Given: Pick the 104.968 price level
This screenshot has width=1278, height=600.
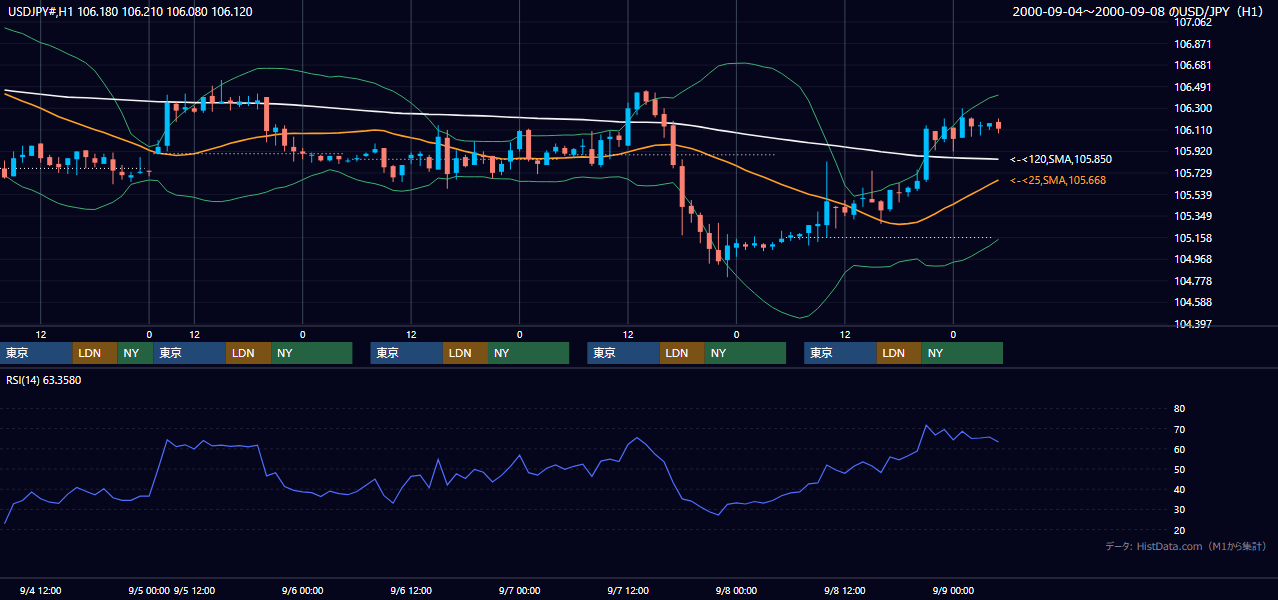Looking at the screenshot, I should (x=1192, y=259).
